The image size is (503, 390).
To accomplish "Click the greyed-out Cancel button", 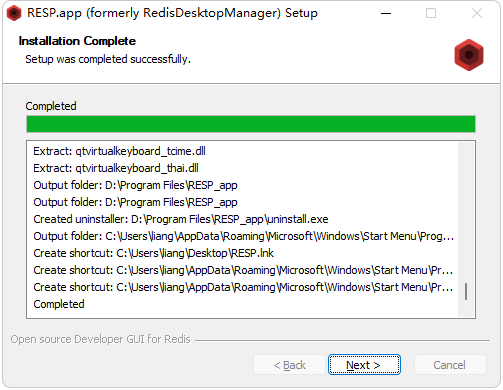I will point(450,365).
